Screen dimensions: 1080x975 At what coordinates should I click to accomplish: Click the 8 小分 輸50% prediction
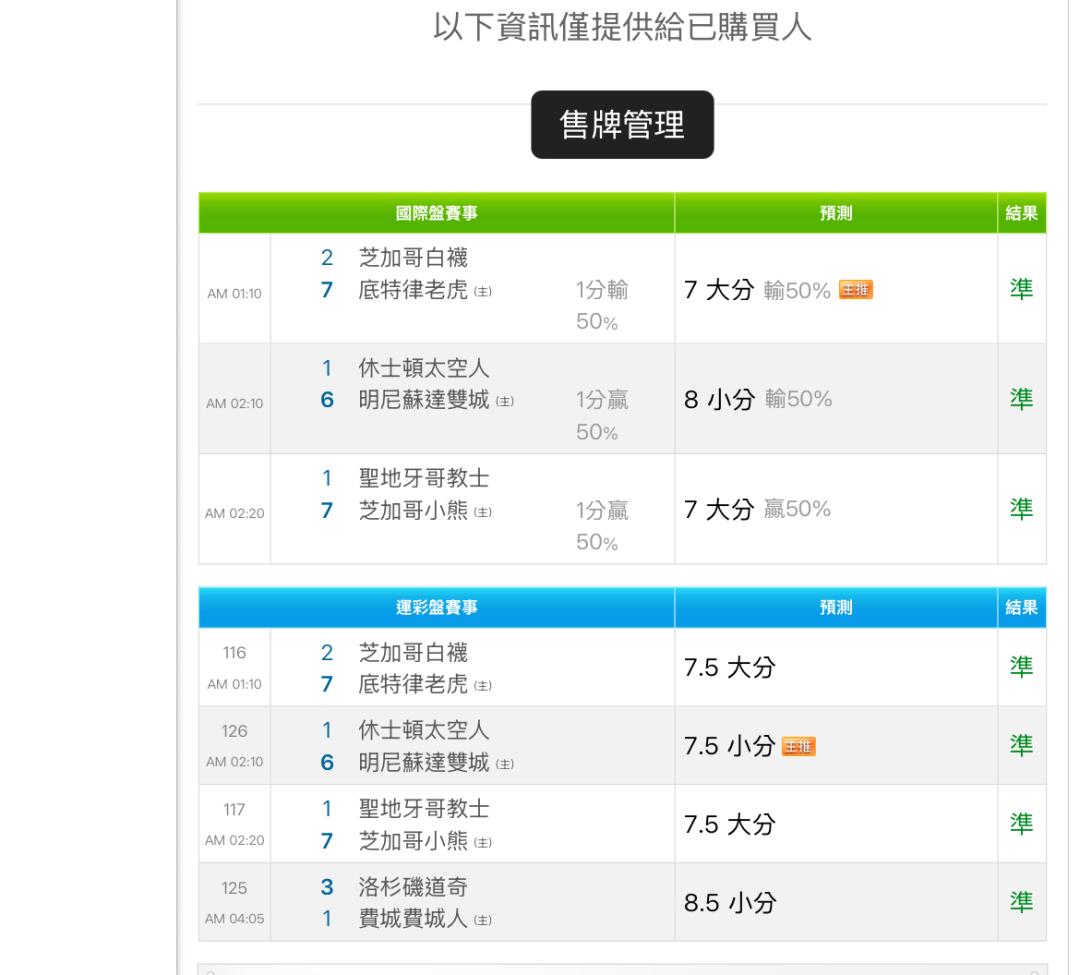(758, 399)
